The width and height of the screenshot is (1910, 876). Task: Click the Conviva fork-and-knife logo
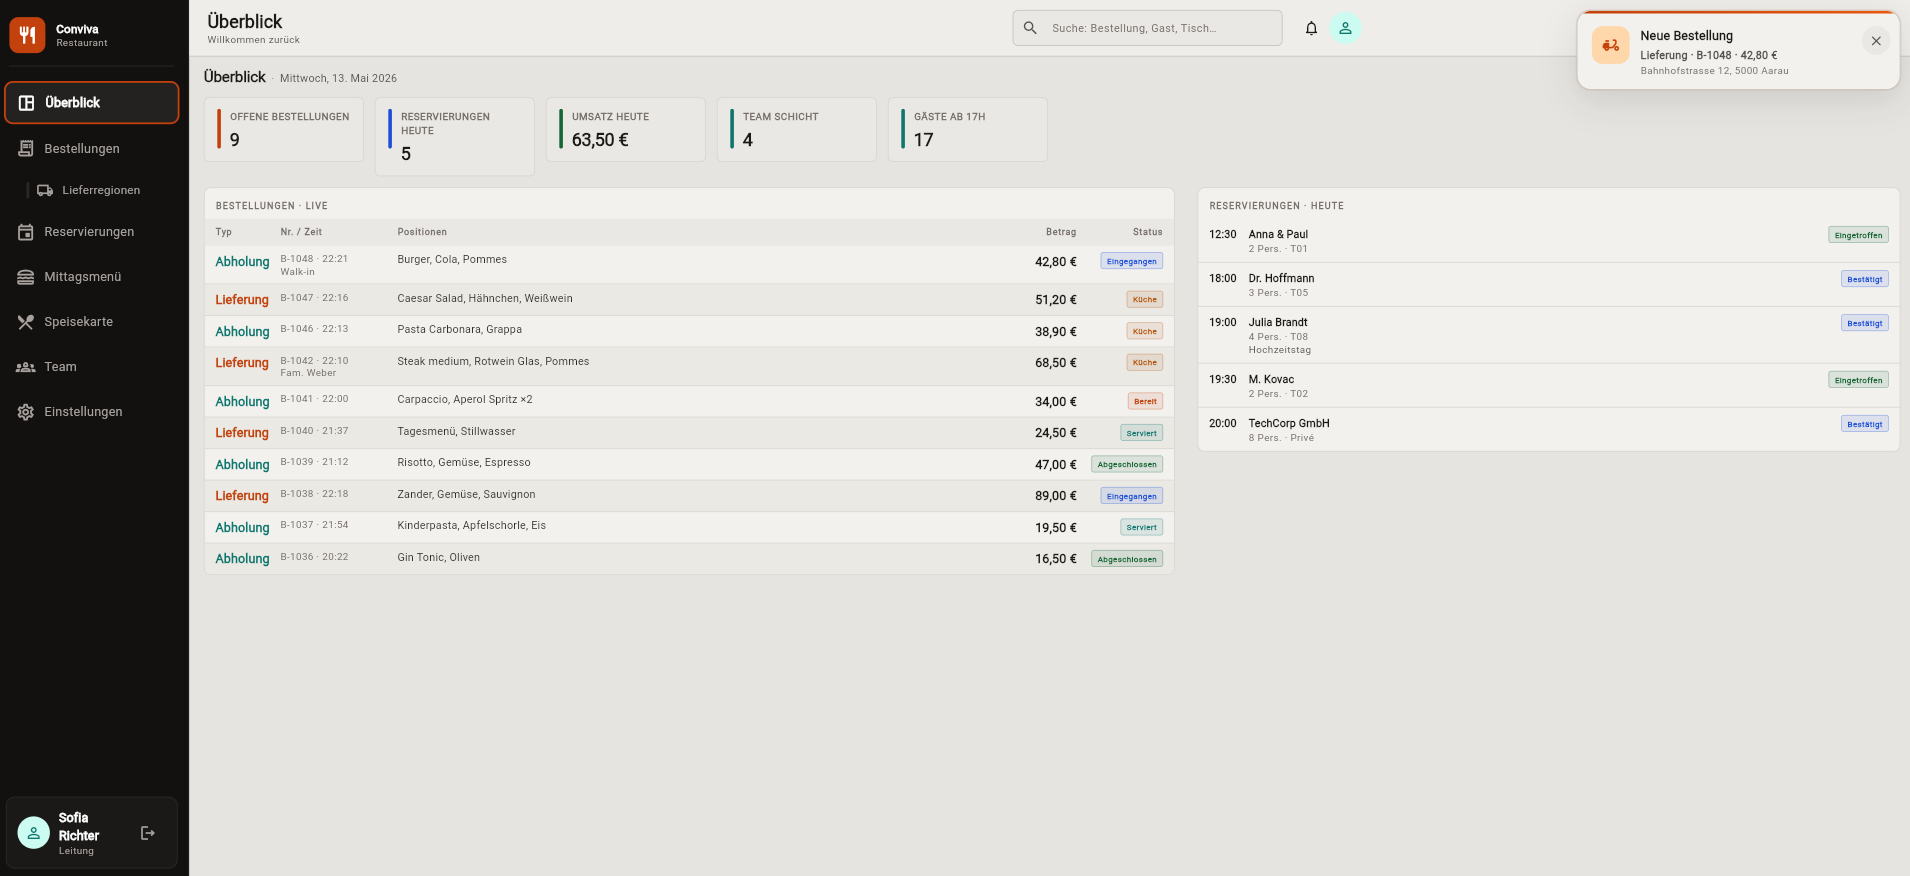[27, 35]
